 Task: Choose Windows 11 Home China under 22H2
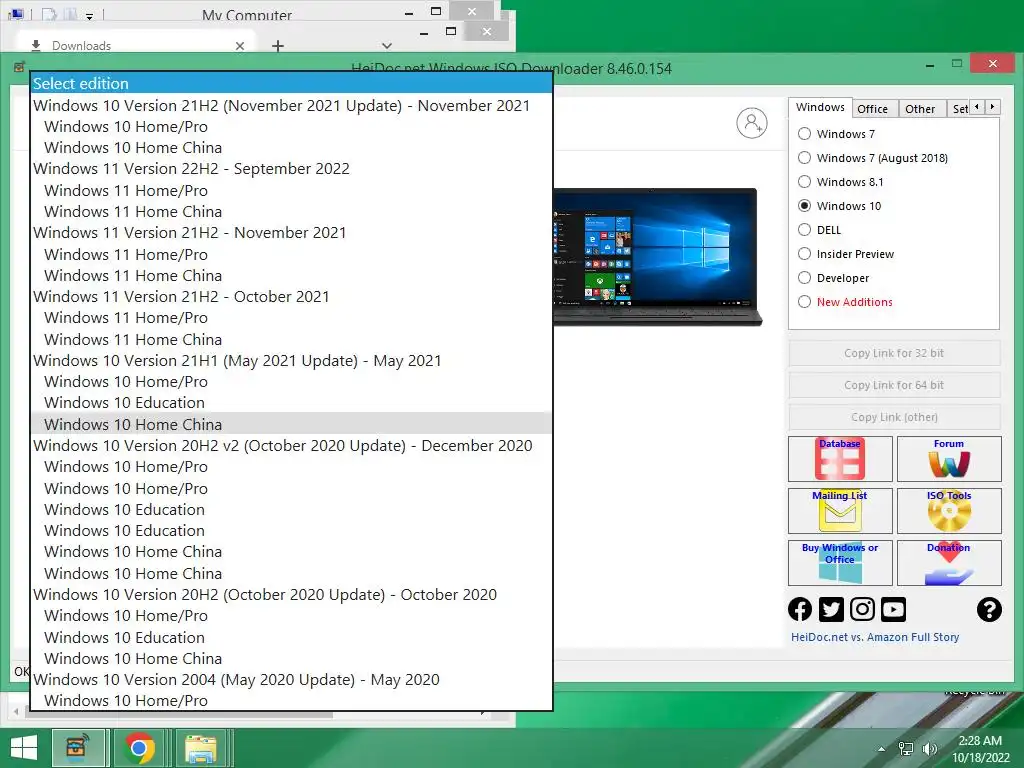point(291,212)
